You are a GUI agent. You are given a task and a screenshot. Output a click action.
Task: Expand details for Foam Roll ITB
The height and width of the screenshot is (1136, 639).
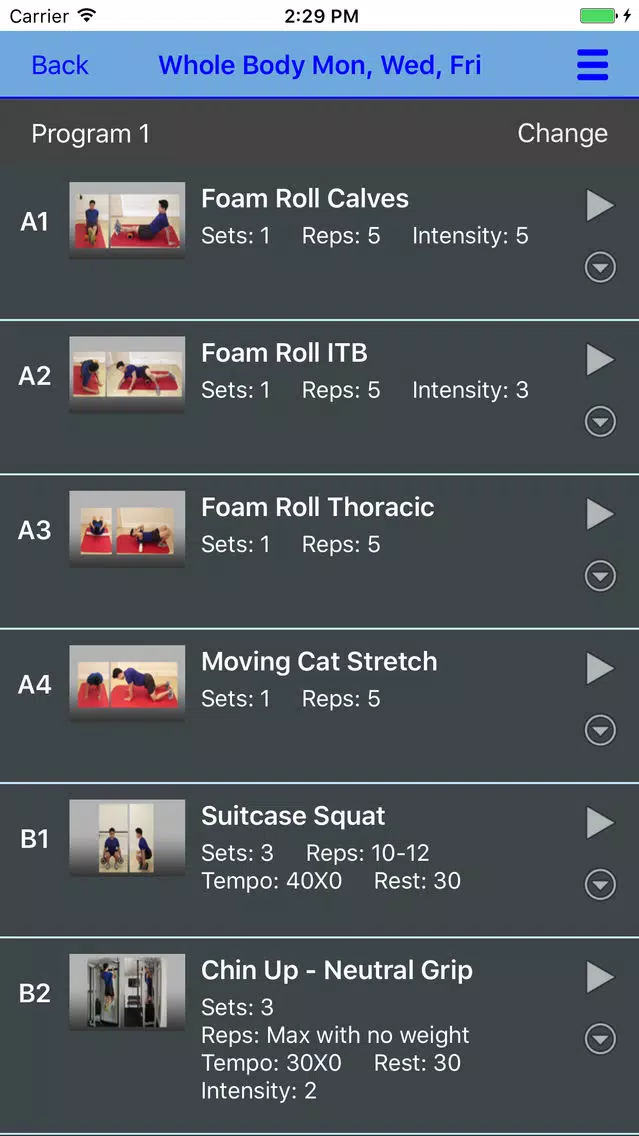tap(600, 422)
